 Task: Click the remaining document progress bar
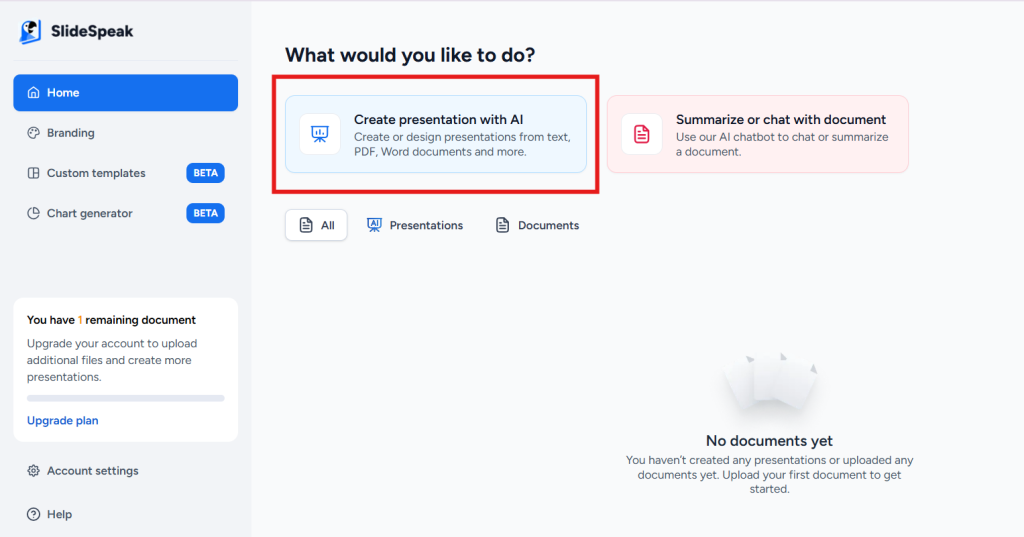coord(125,398)
